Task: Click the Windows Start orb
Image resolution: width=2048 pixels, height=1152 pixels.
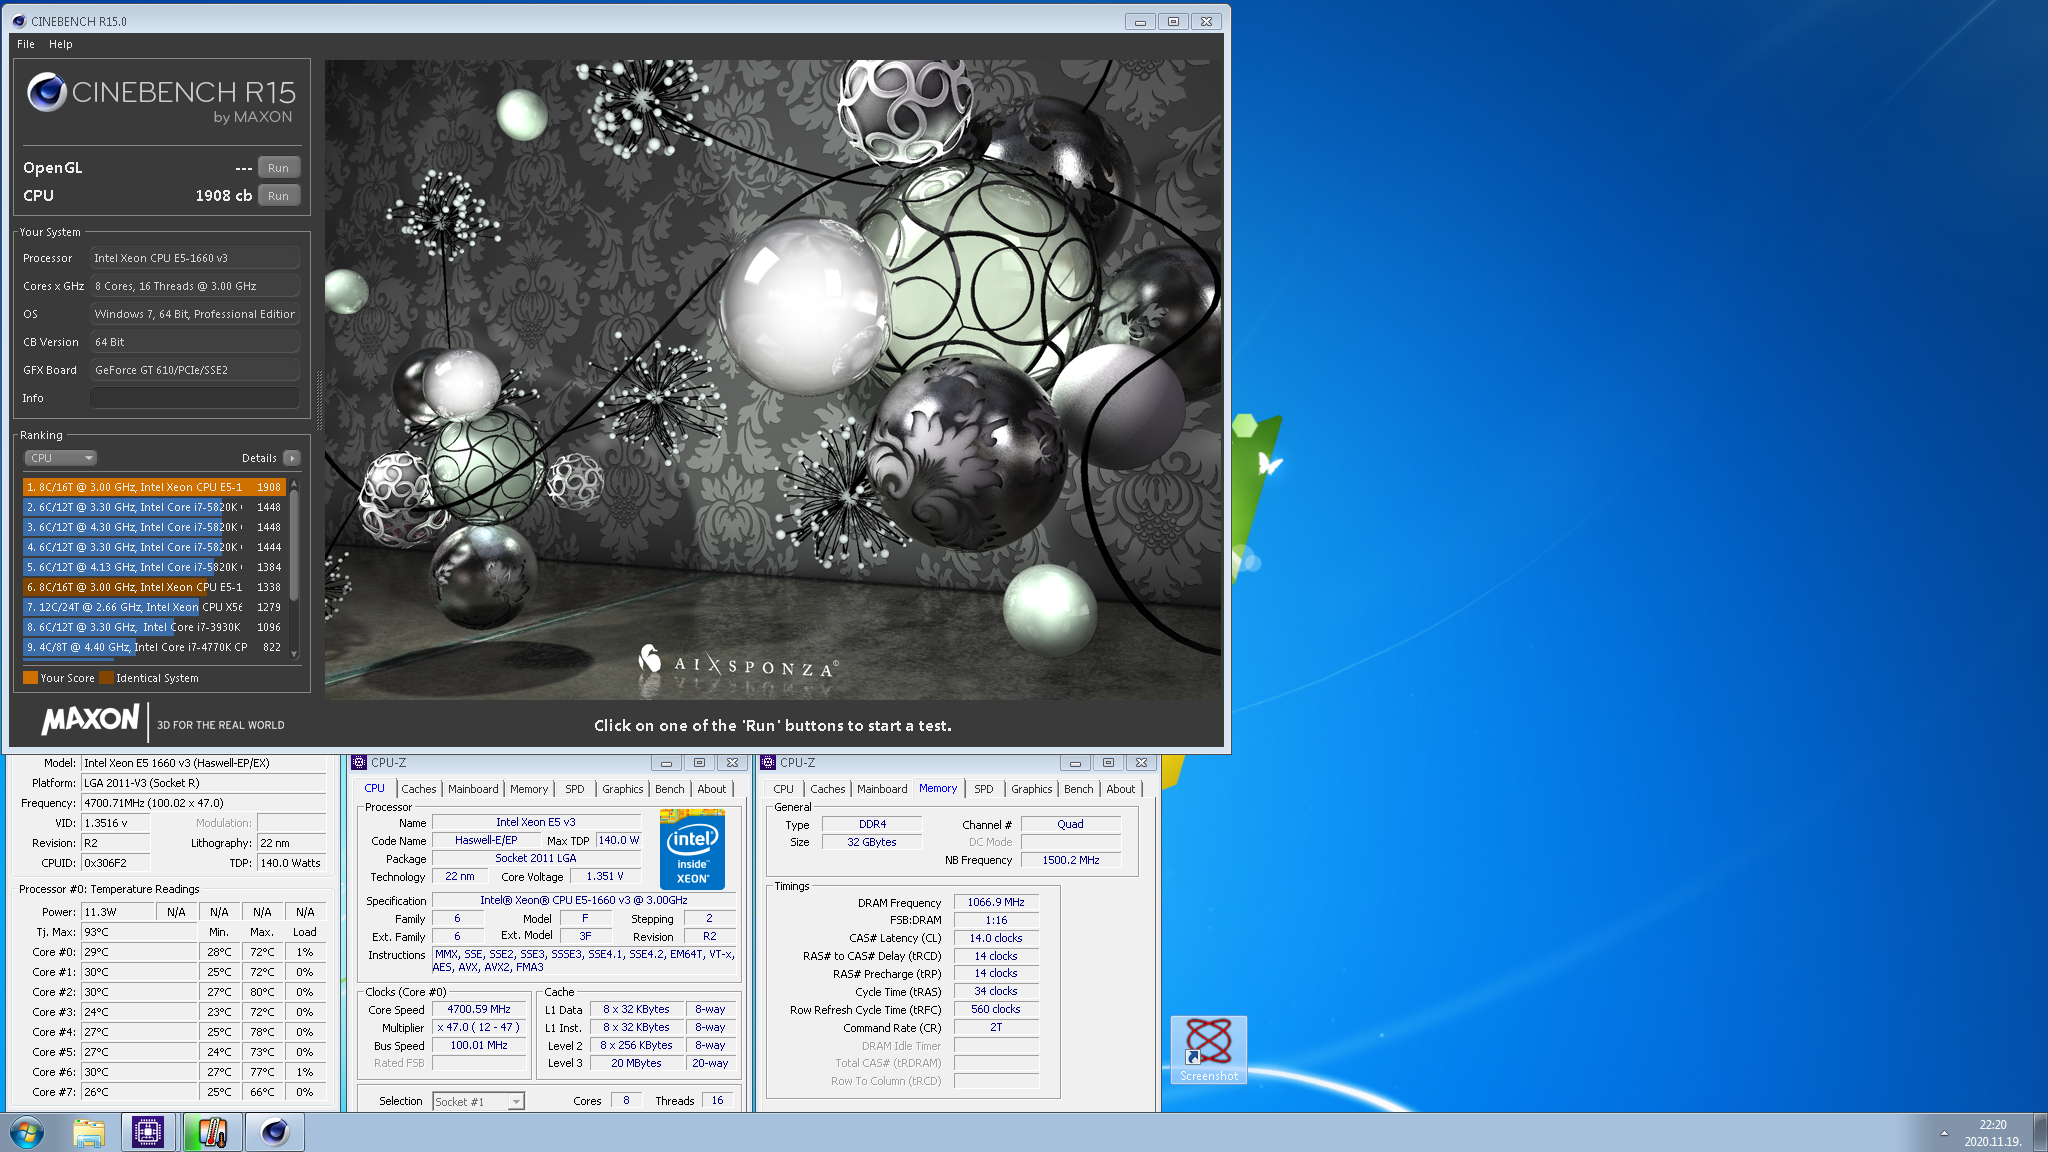Action: pyautogui.click(x=27, y=1132)
